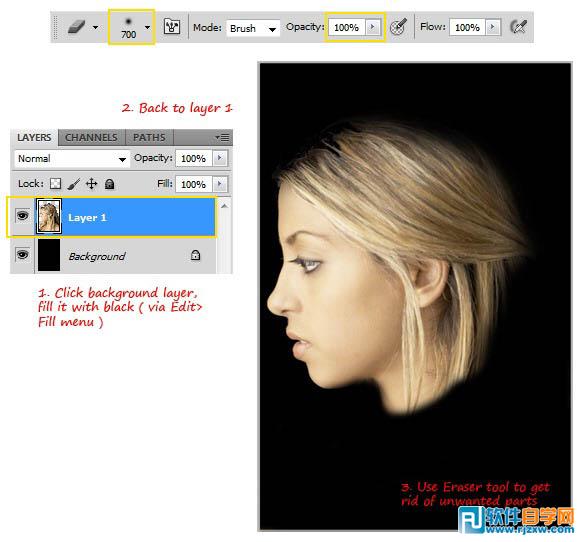Hide the Background layer eye icon
The width and height of the screenshot is (582, 542).
tap(23, 255)
